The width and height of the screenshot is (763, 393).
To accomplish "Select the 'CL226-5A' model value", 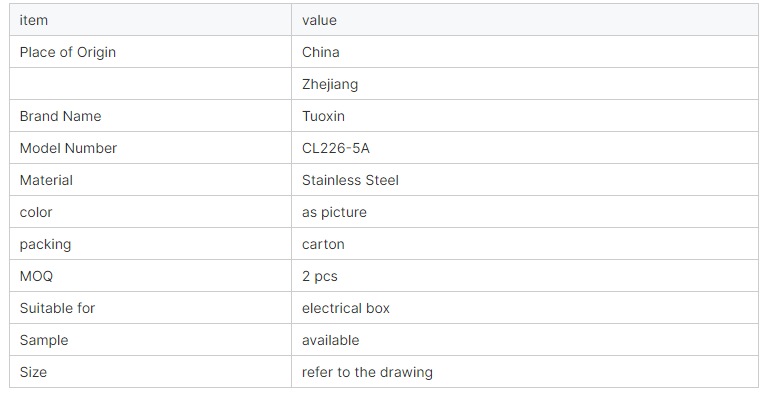I will pos(336,148).
